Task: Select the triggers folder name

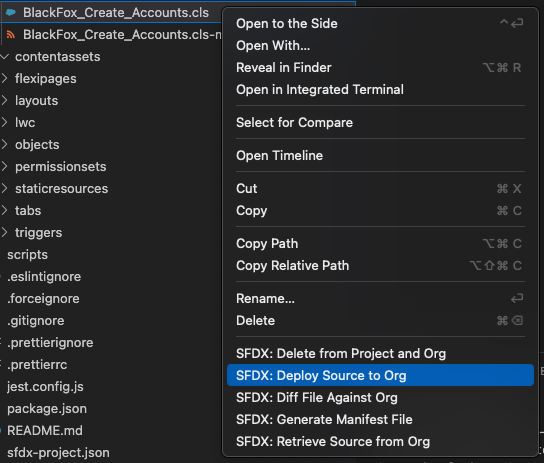Action: 39,232
